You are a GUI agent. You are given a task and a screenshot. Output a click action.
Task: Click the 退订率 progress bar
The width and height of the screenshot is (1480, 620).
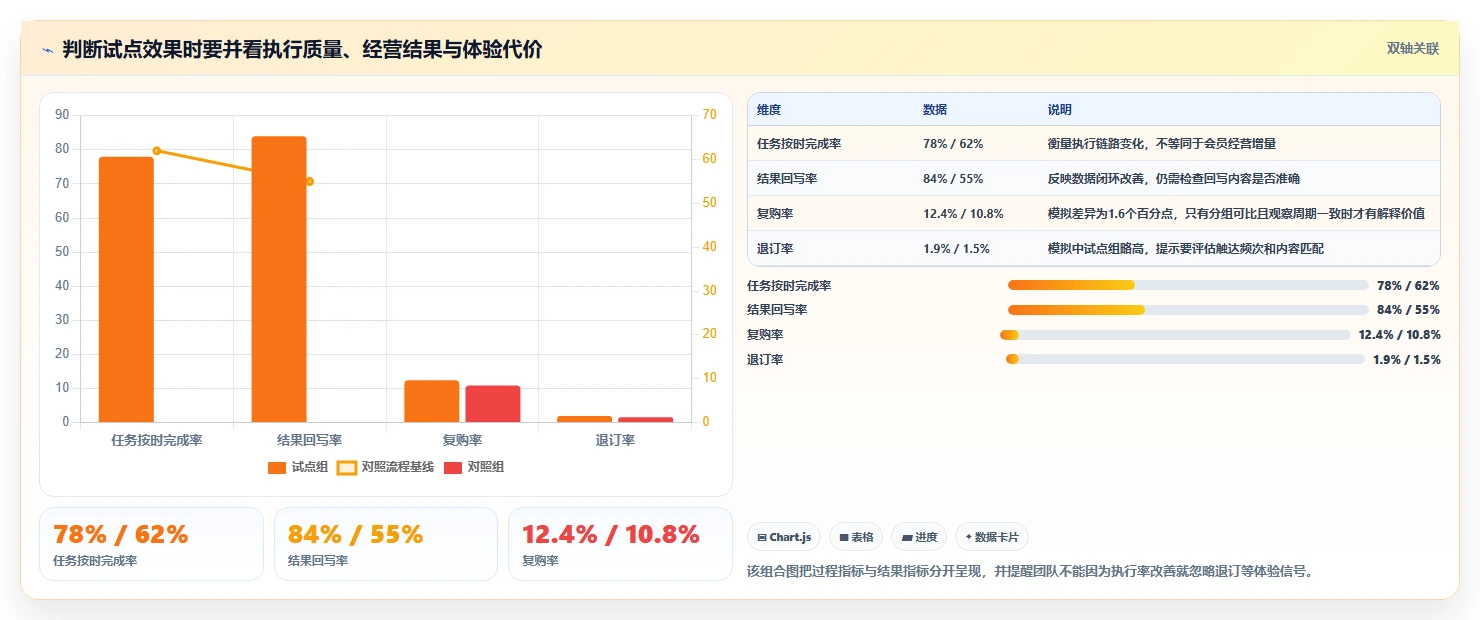[1185, 359]
